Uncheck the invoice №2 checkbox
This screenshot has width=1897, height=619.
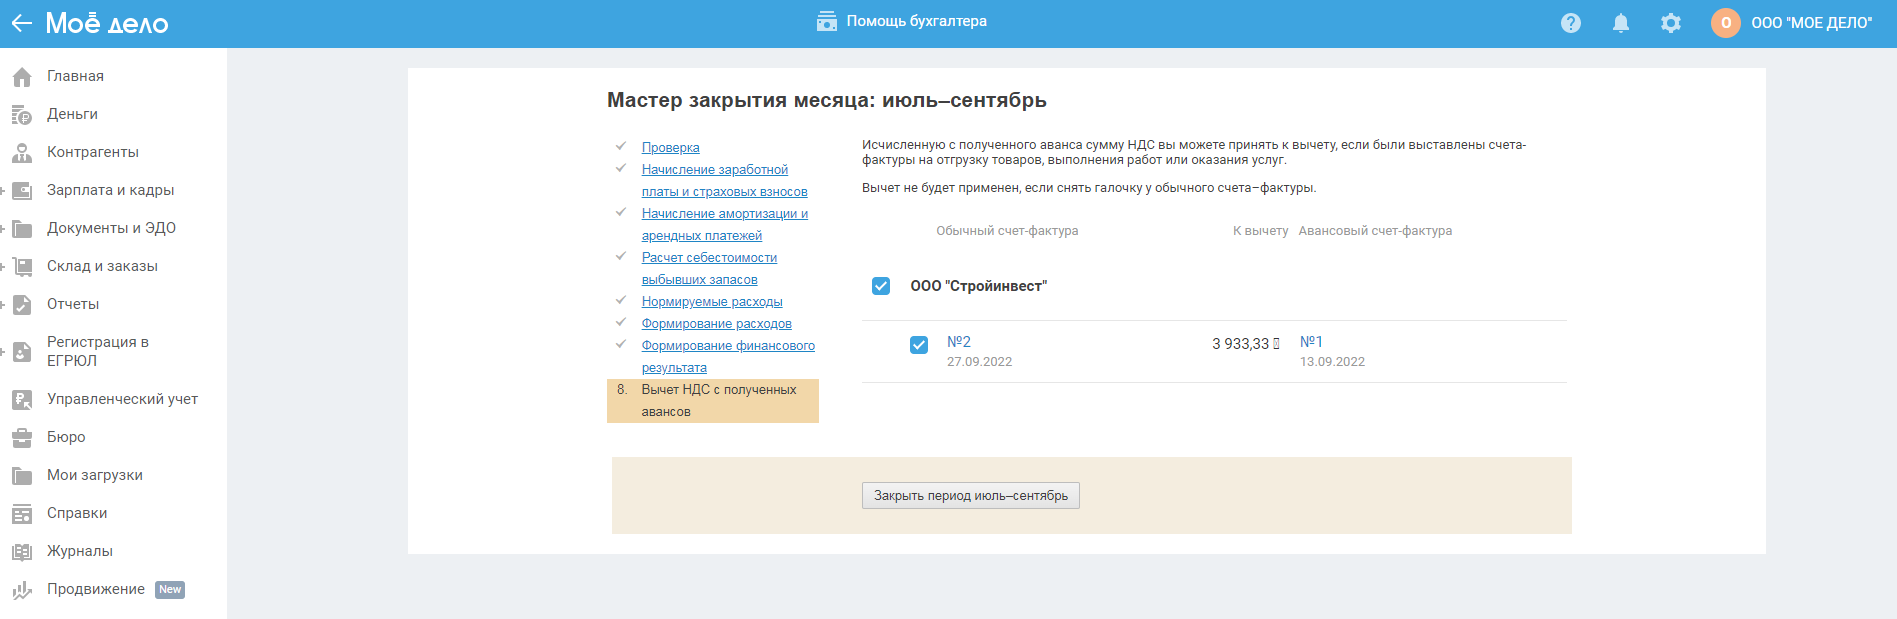tap(919, 345)
